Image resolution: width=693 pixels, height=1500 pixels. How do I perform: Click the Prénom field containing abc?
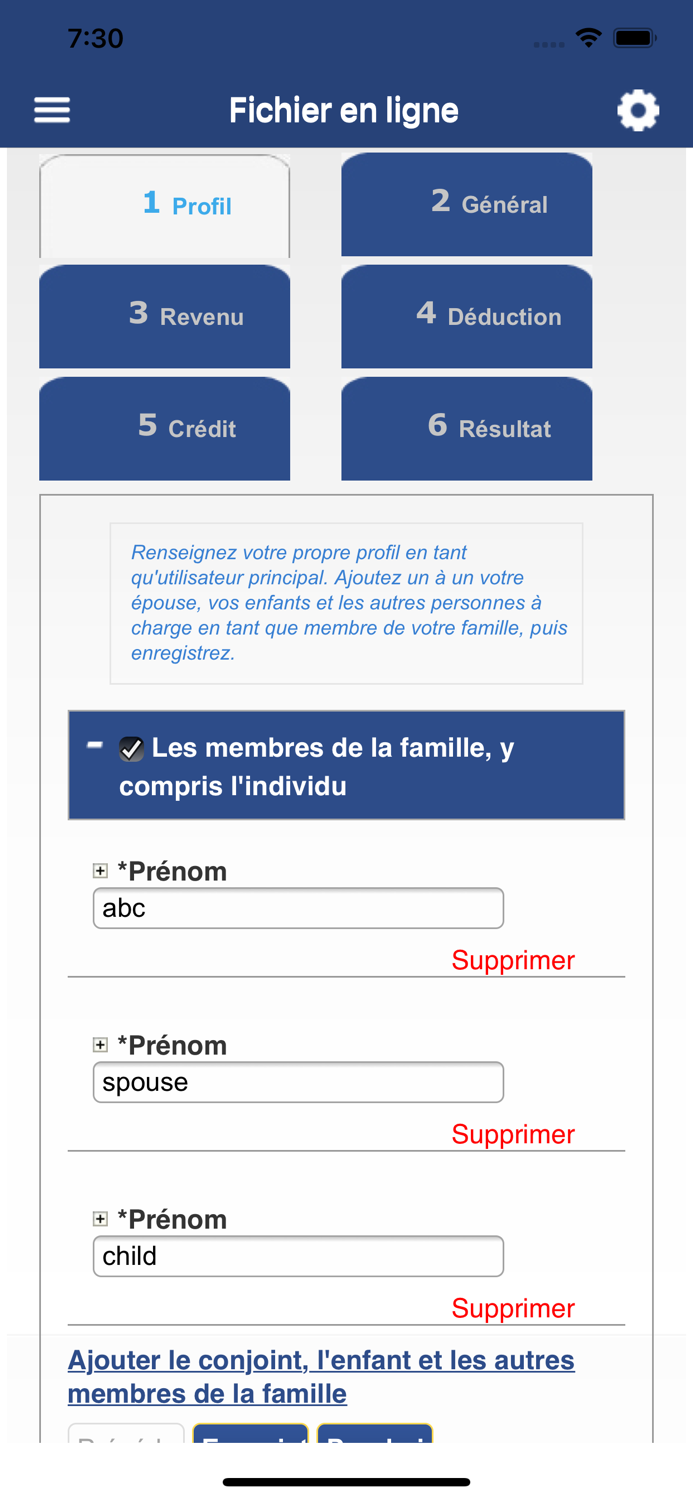coord(298,907)
